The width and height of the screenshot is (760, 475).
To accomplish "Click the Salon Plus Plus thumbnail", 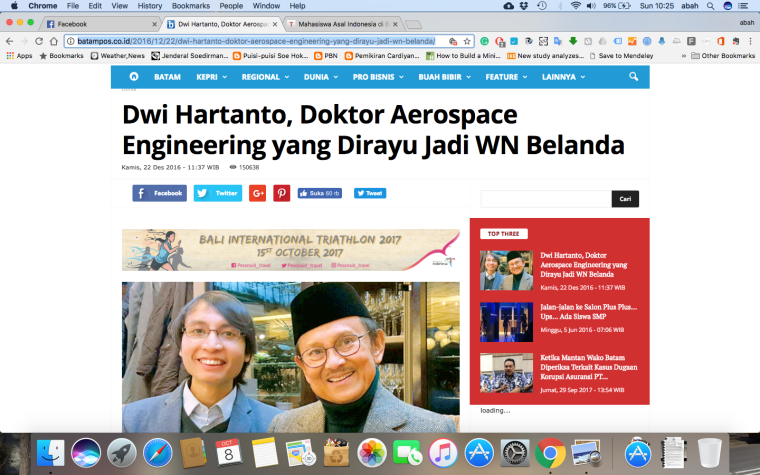I will coord(507,322).
